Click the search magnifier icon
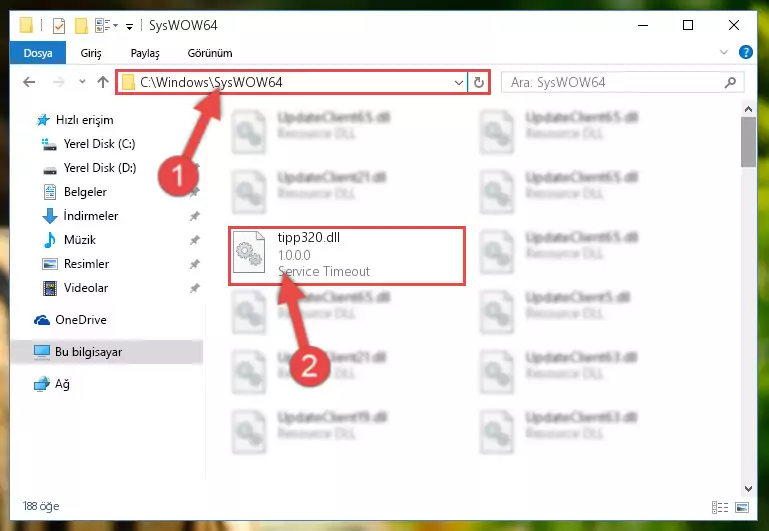Screen dimensions: 769x531 [x=730, y=82]
